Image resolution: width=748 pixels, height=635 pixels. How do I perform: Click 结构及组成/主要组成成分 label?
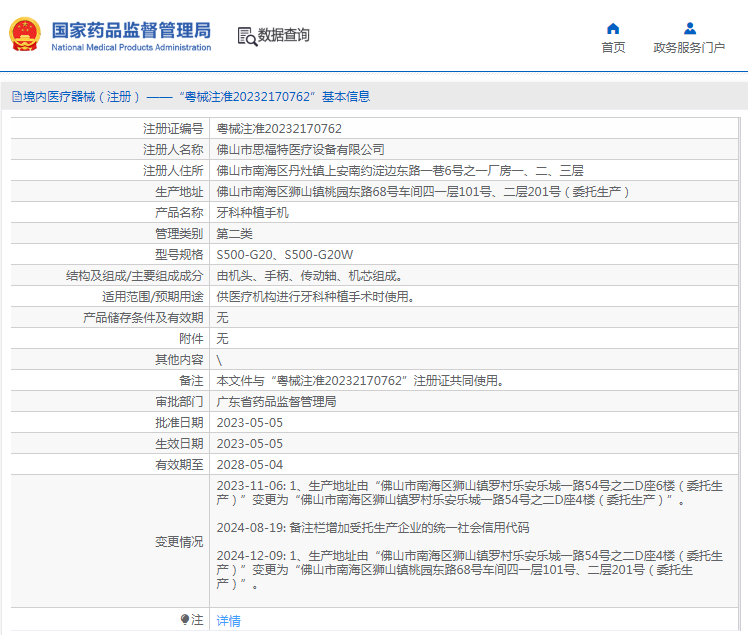[135, 275]
